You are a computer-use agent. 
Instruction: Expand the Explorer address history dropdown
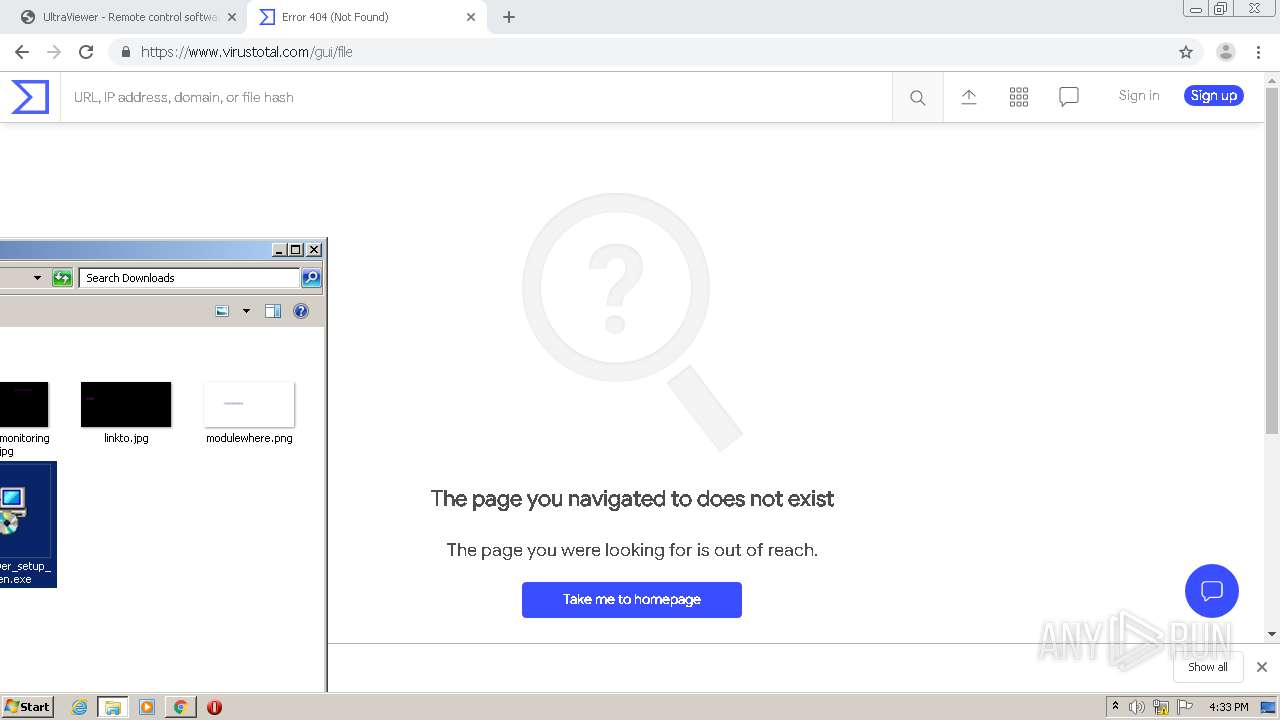coord(37,278)
